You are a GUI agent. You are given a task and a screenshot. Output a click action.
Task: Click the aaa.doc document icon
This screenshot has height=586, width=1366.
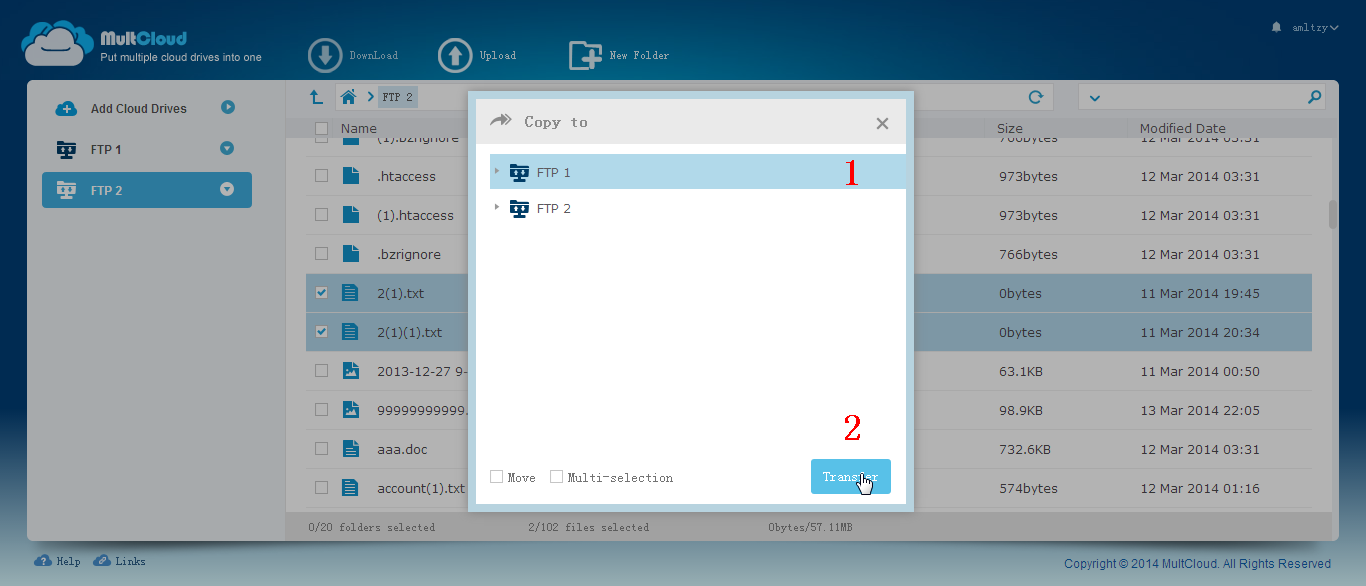coord(350,449)
